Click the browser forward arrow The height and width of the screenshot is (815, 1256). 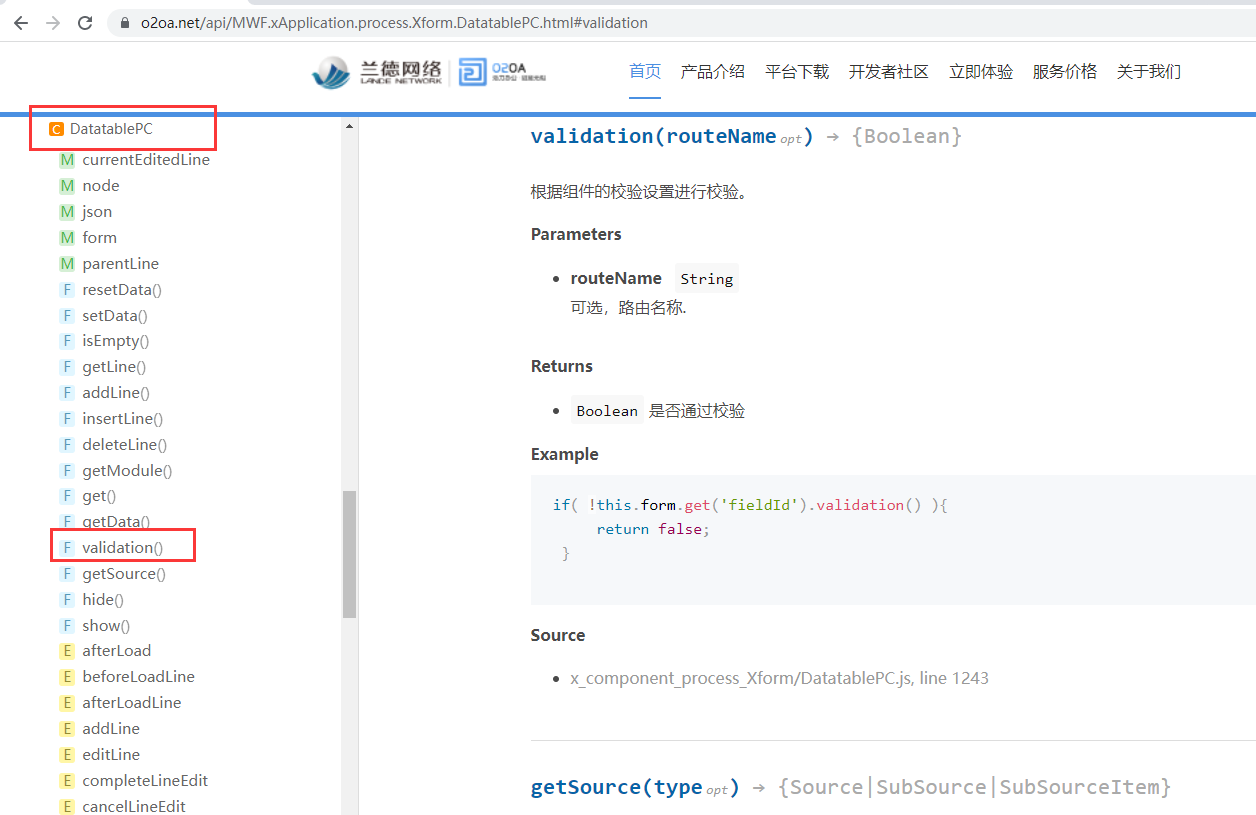click(53, 22)
